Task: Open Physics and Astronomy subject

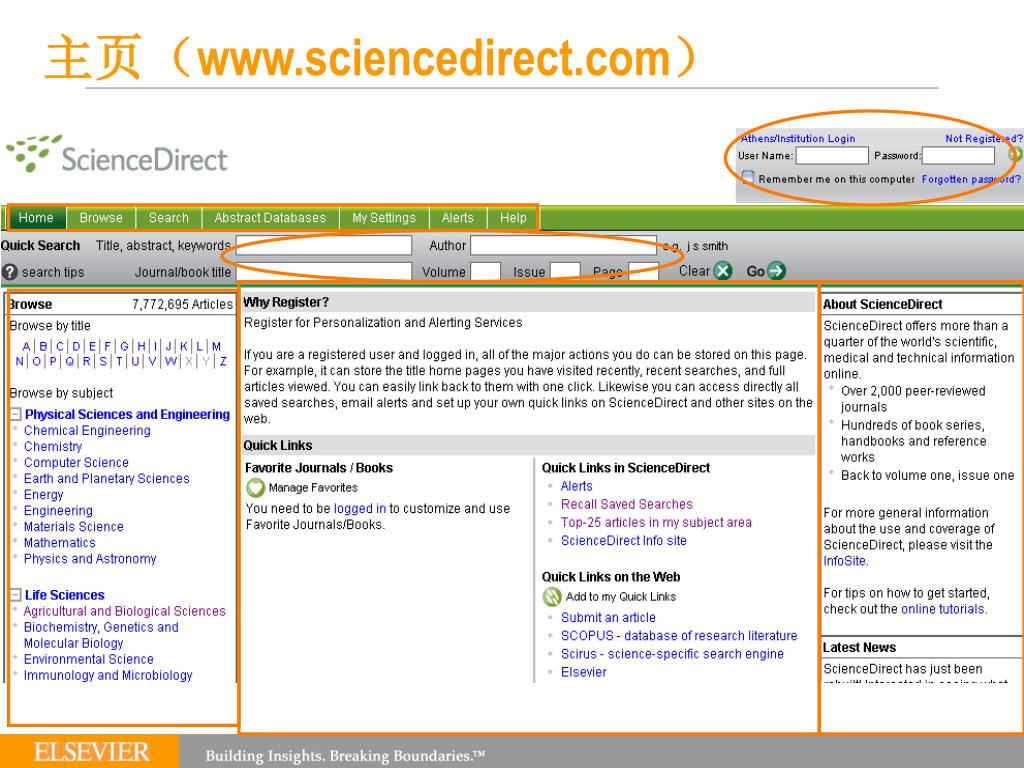Action: (x=90, y=559)
